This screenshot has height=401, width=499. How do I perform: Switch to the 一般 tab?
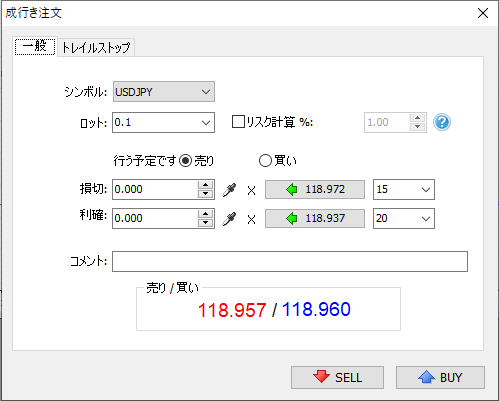pyautogui.click(x=35, y=47)
